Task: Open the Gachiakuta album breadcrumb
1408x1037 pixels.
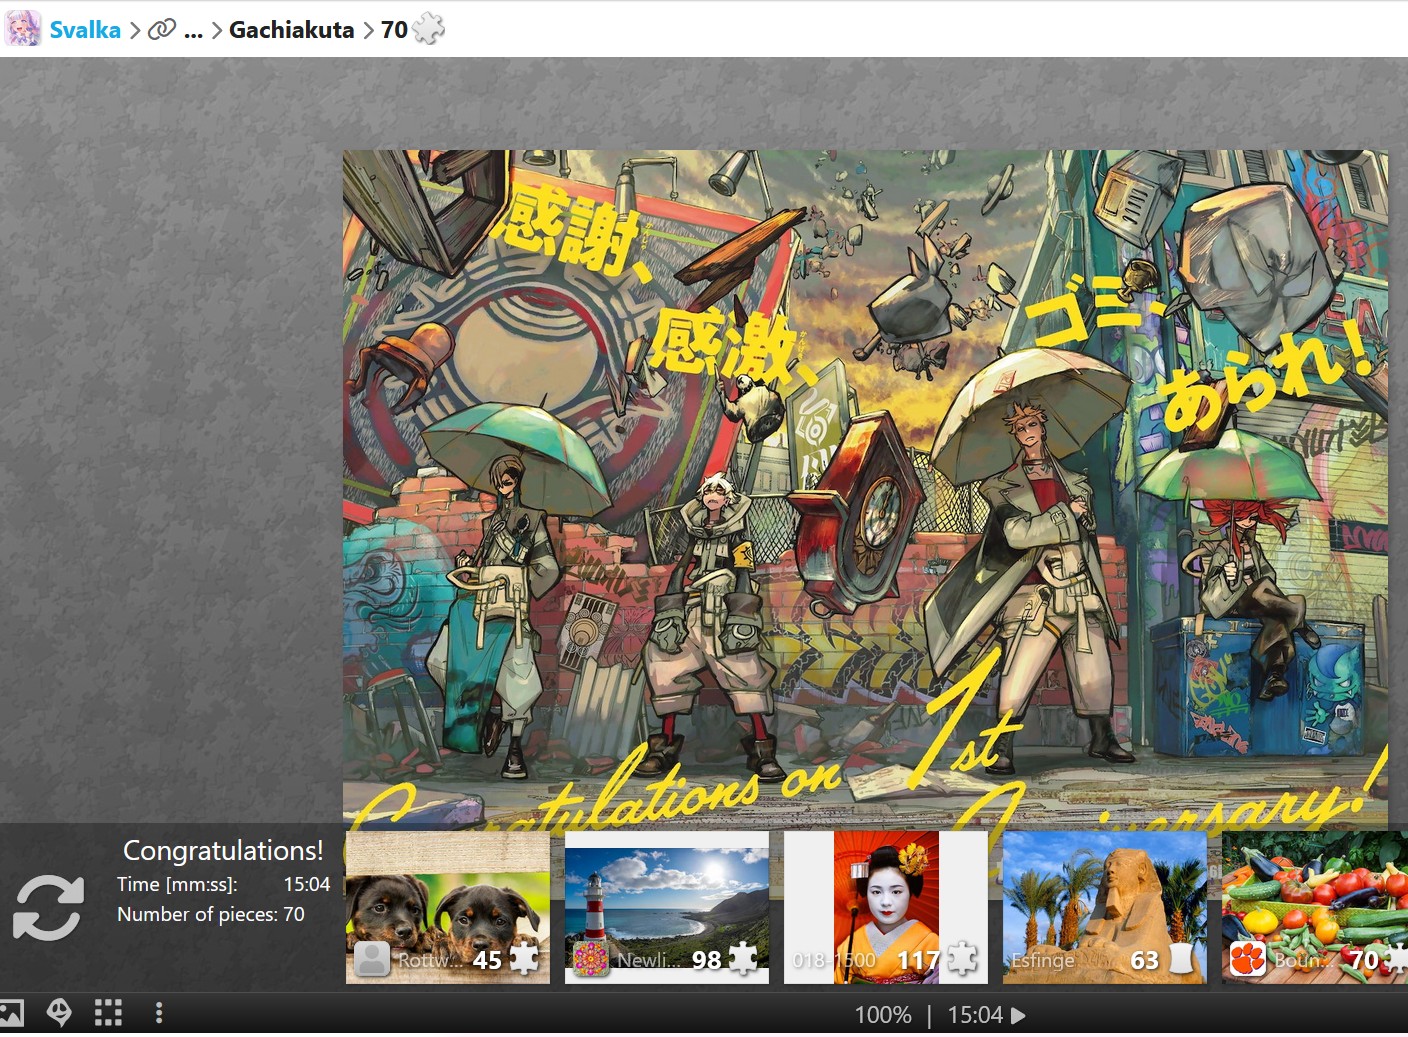Action: [291, 30]
